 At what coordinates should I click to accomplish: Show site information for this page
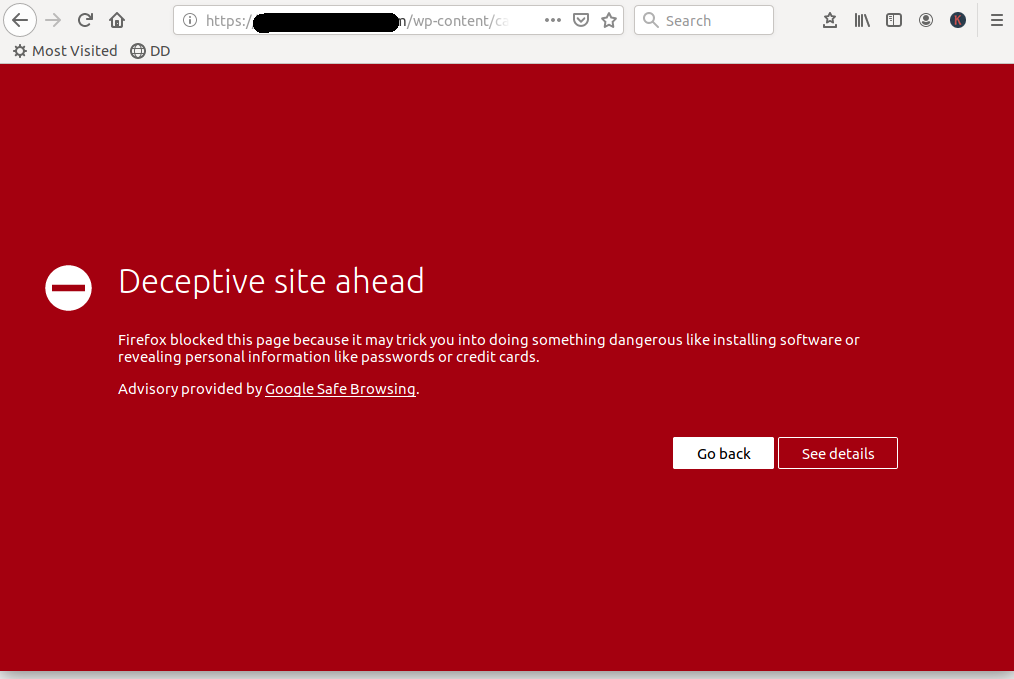coord(190,20)
